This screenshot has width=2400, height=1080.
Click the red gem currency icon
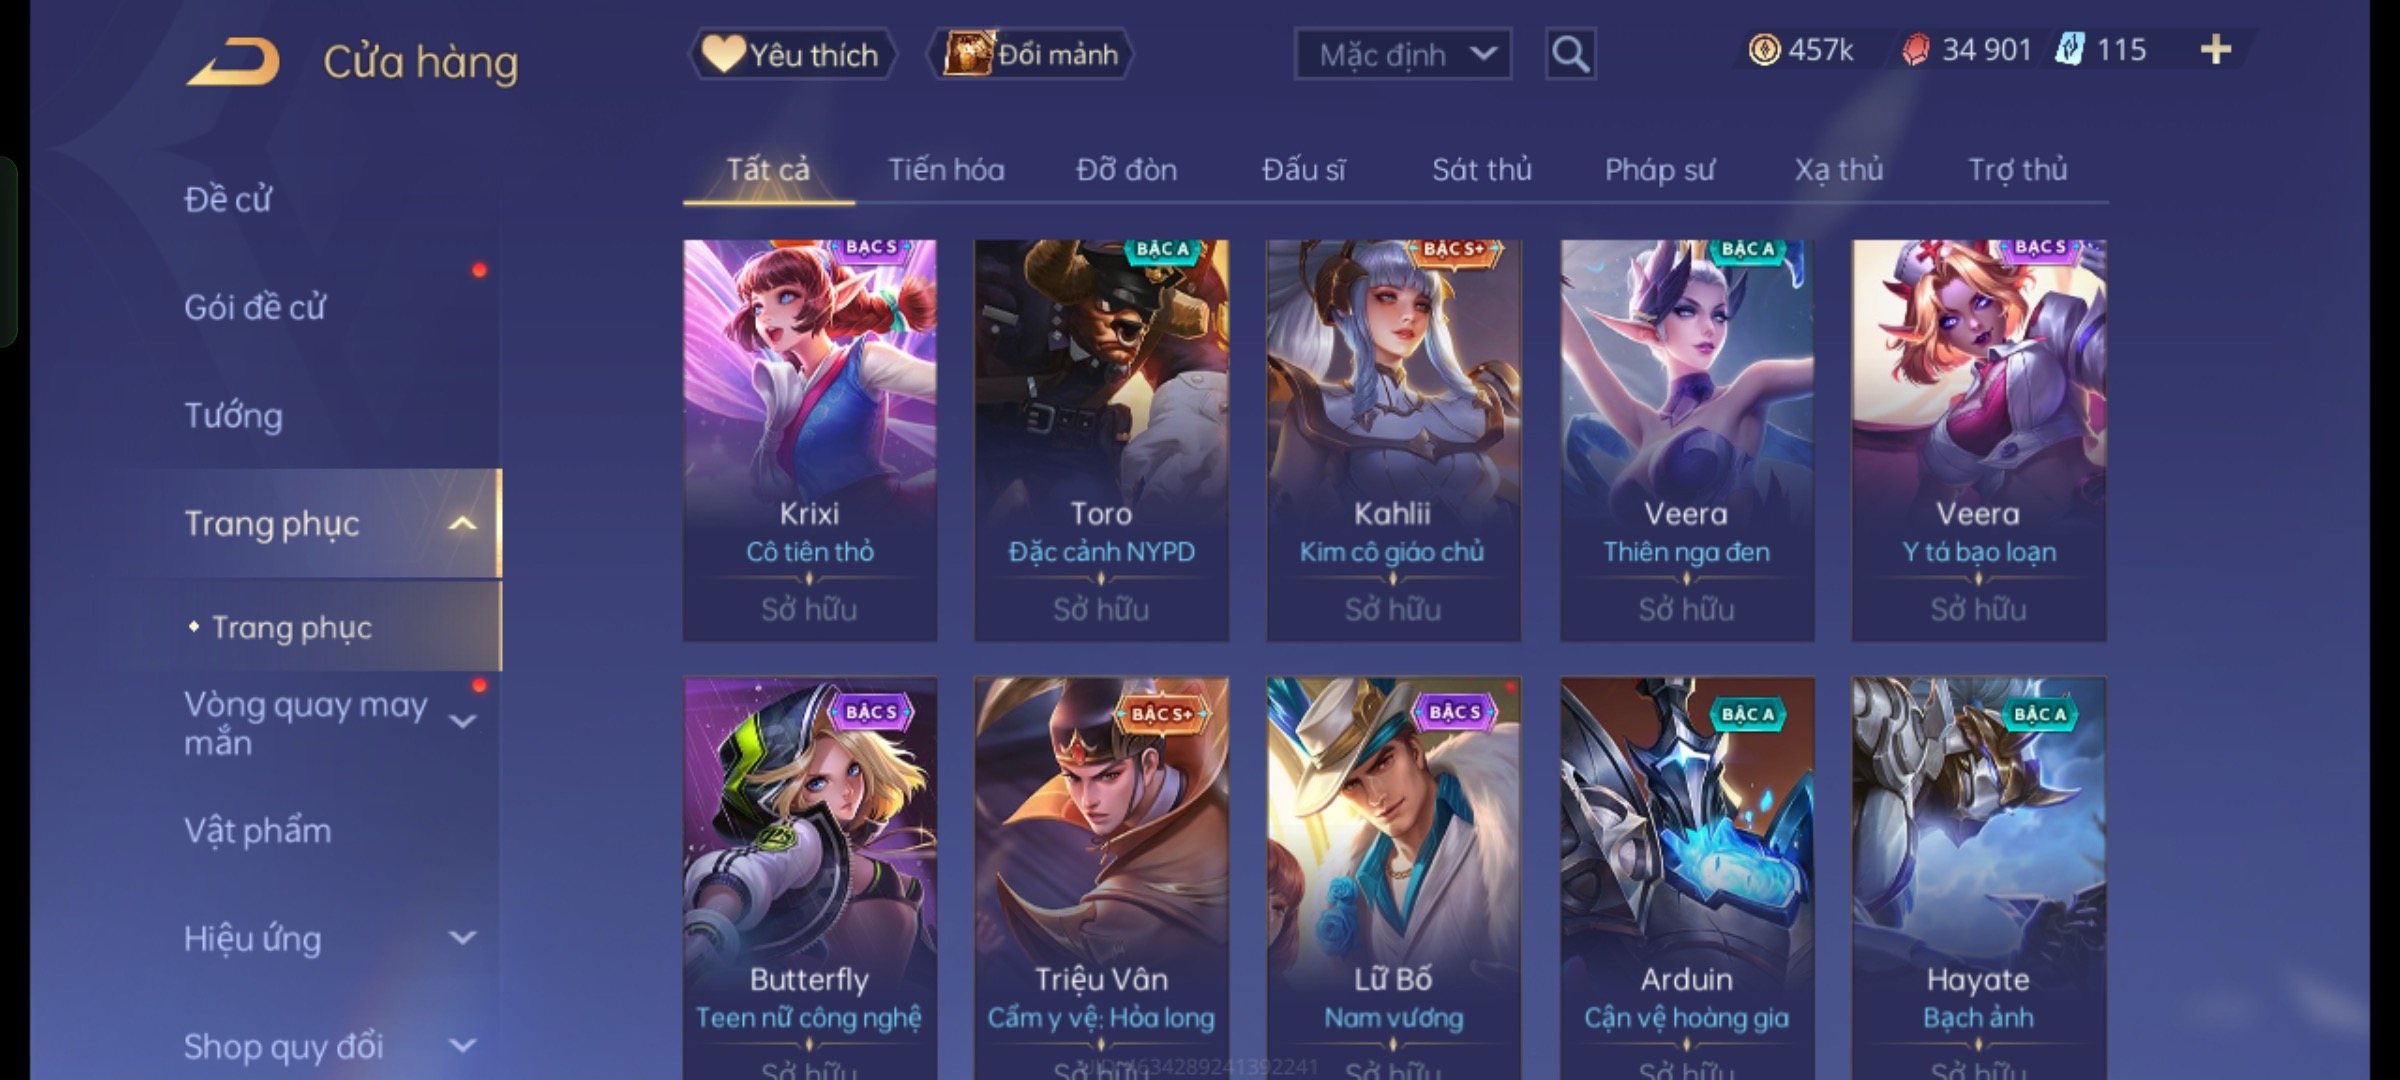pyautogui.click(x=1915, y=49)
